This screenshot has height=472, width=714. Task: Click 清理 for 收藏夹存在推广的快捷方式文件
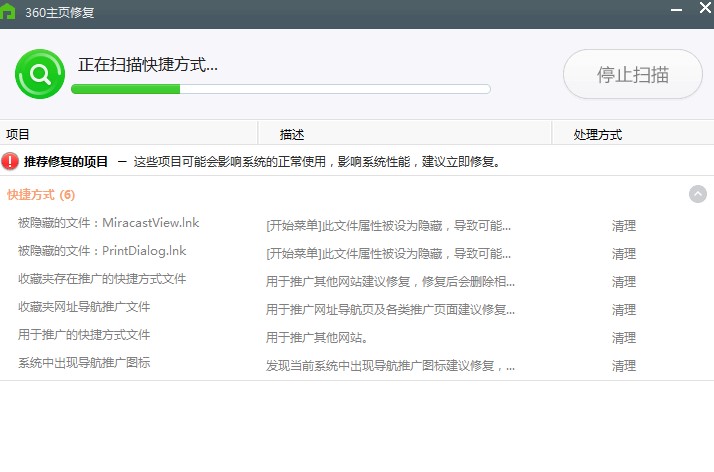[624, 282]
